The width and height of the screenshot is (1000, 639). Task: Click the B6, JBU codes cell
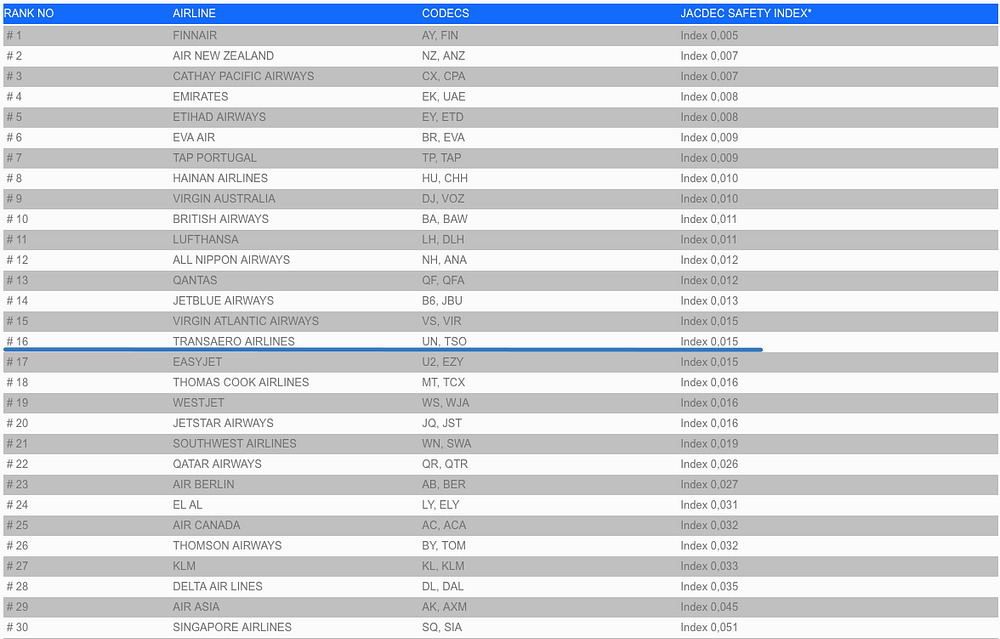point(442,301)
